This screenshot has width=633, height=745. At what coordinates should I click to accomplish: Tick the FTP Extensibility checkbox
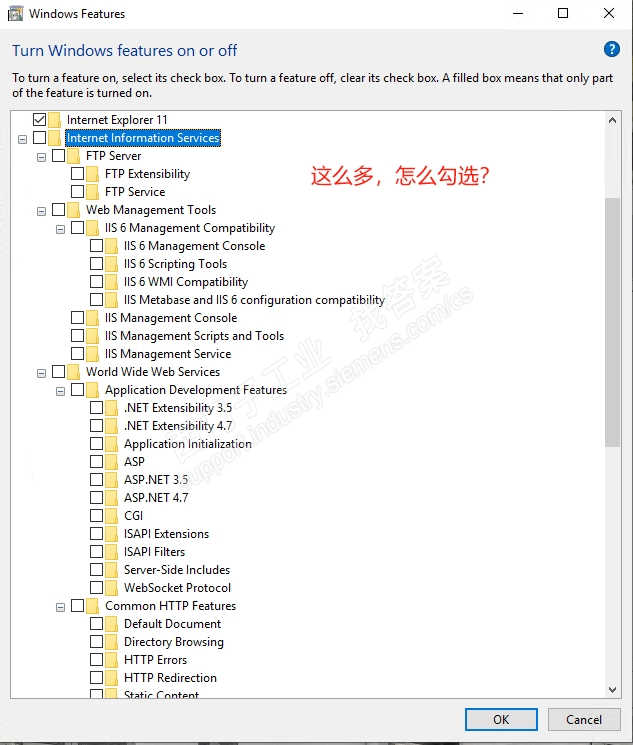(x=77, y=173)
